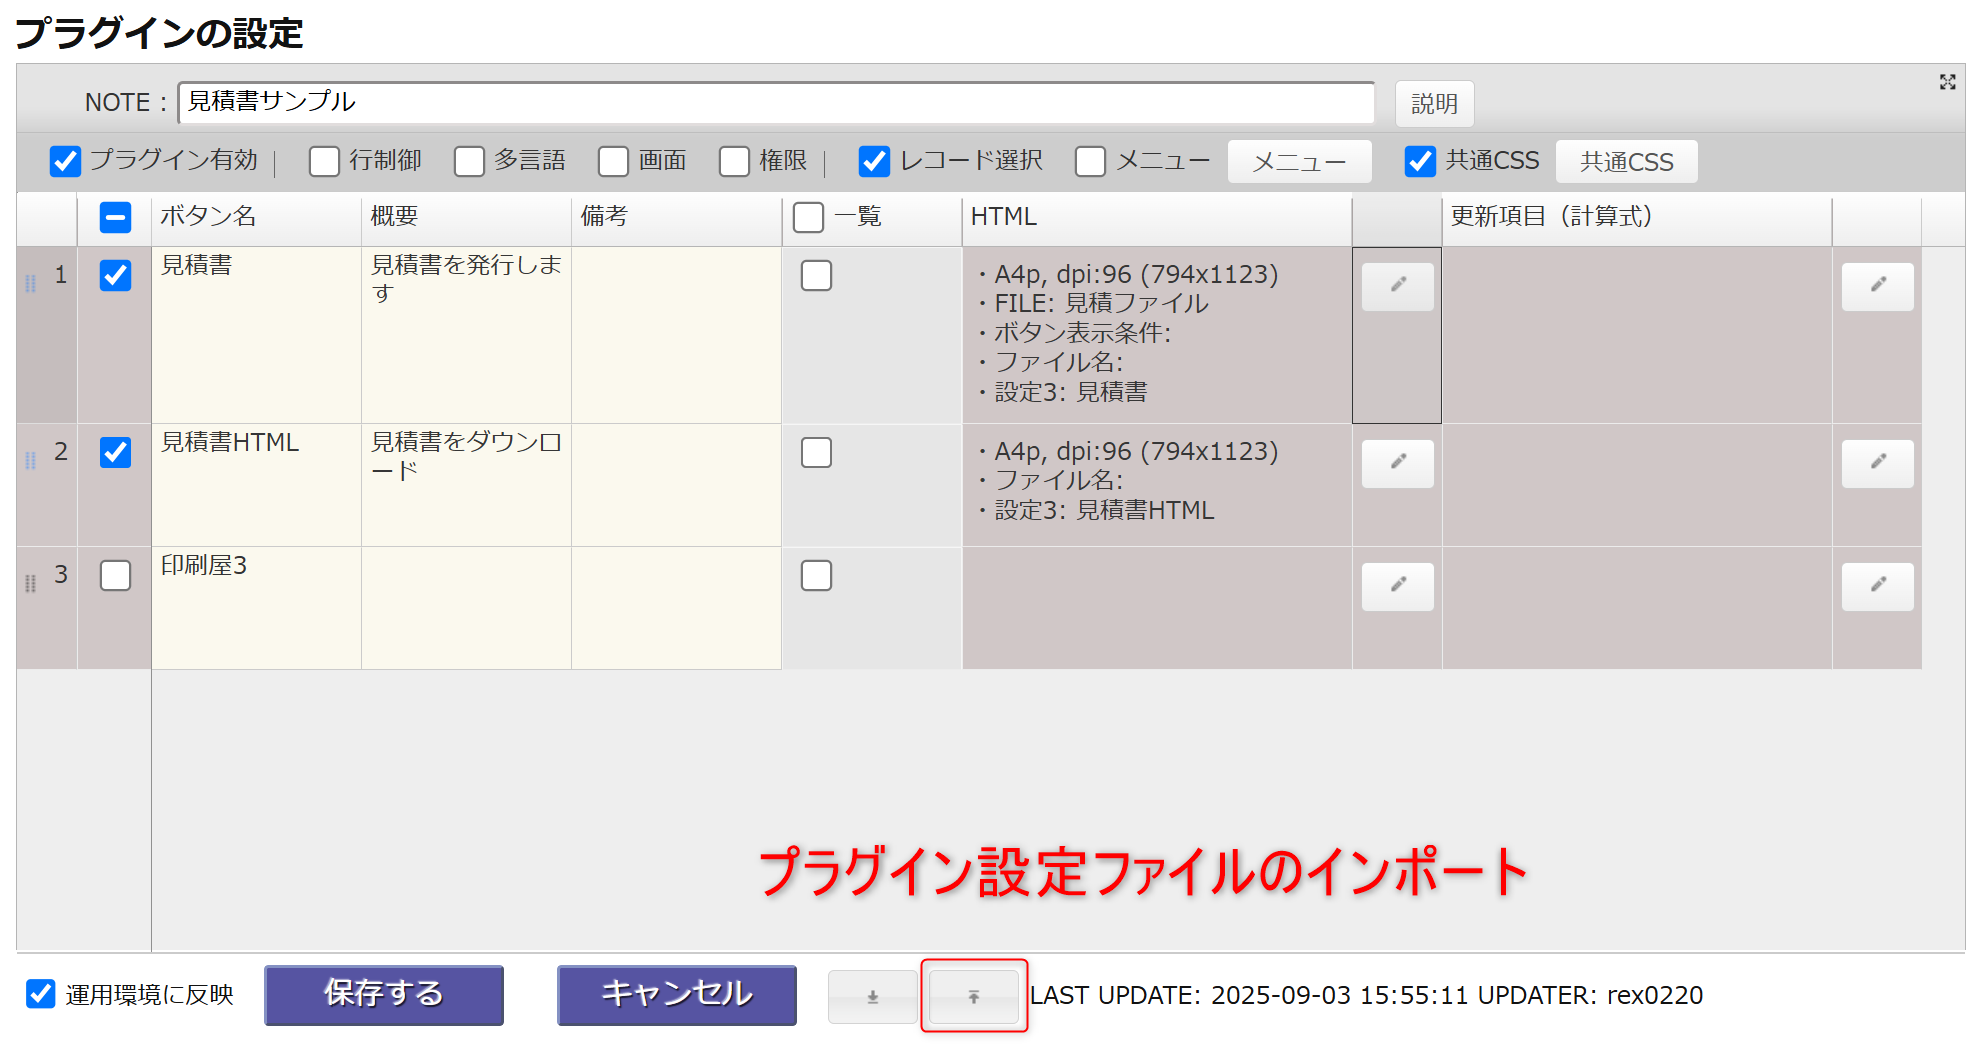1987x1049 pixels.
Task: Open the 共通CSS button editor
Action: 1626,162
